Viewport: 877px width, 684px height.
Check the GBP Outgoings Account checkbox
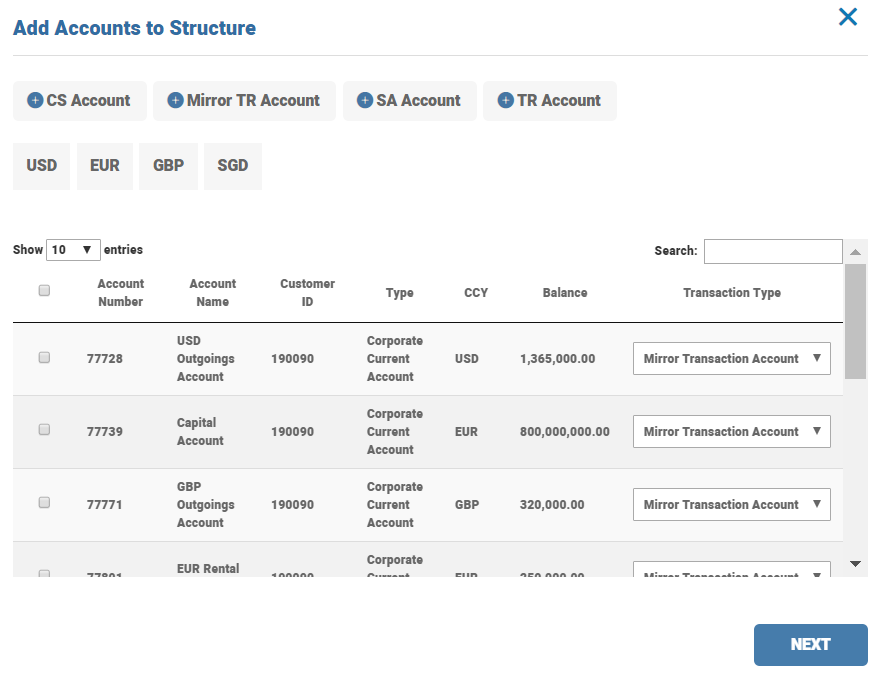click(x=44, y=503)
